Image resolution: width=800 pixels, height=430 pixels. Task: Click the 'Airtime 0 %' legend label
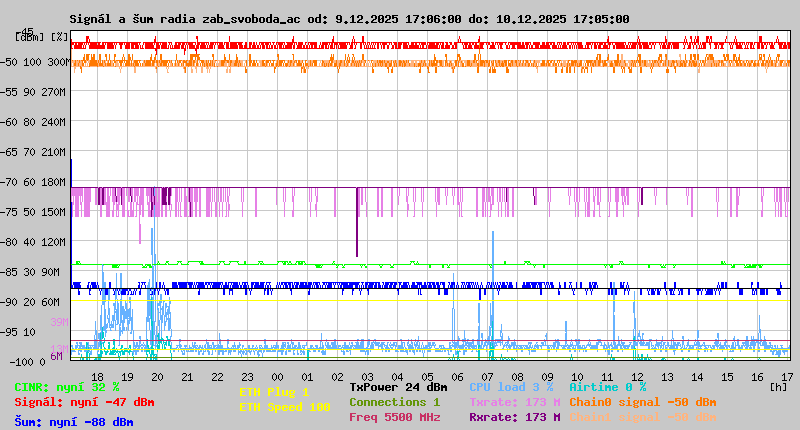tap(608, 388)
